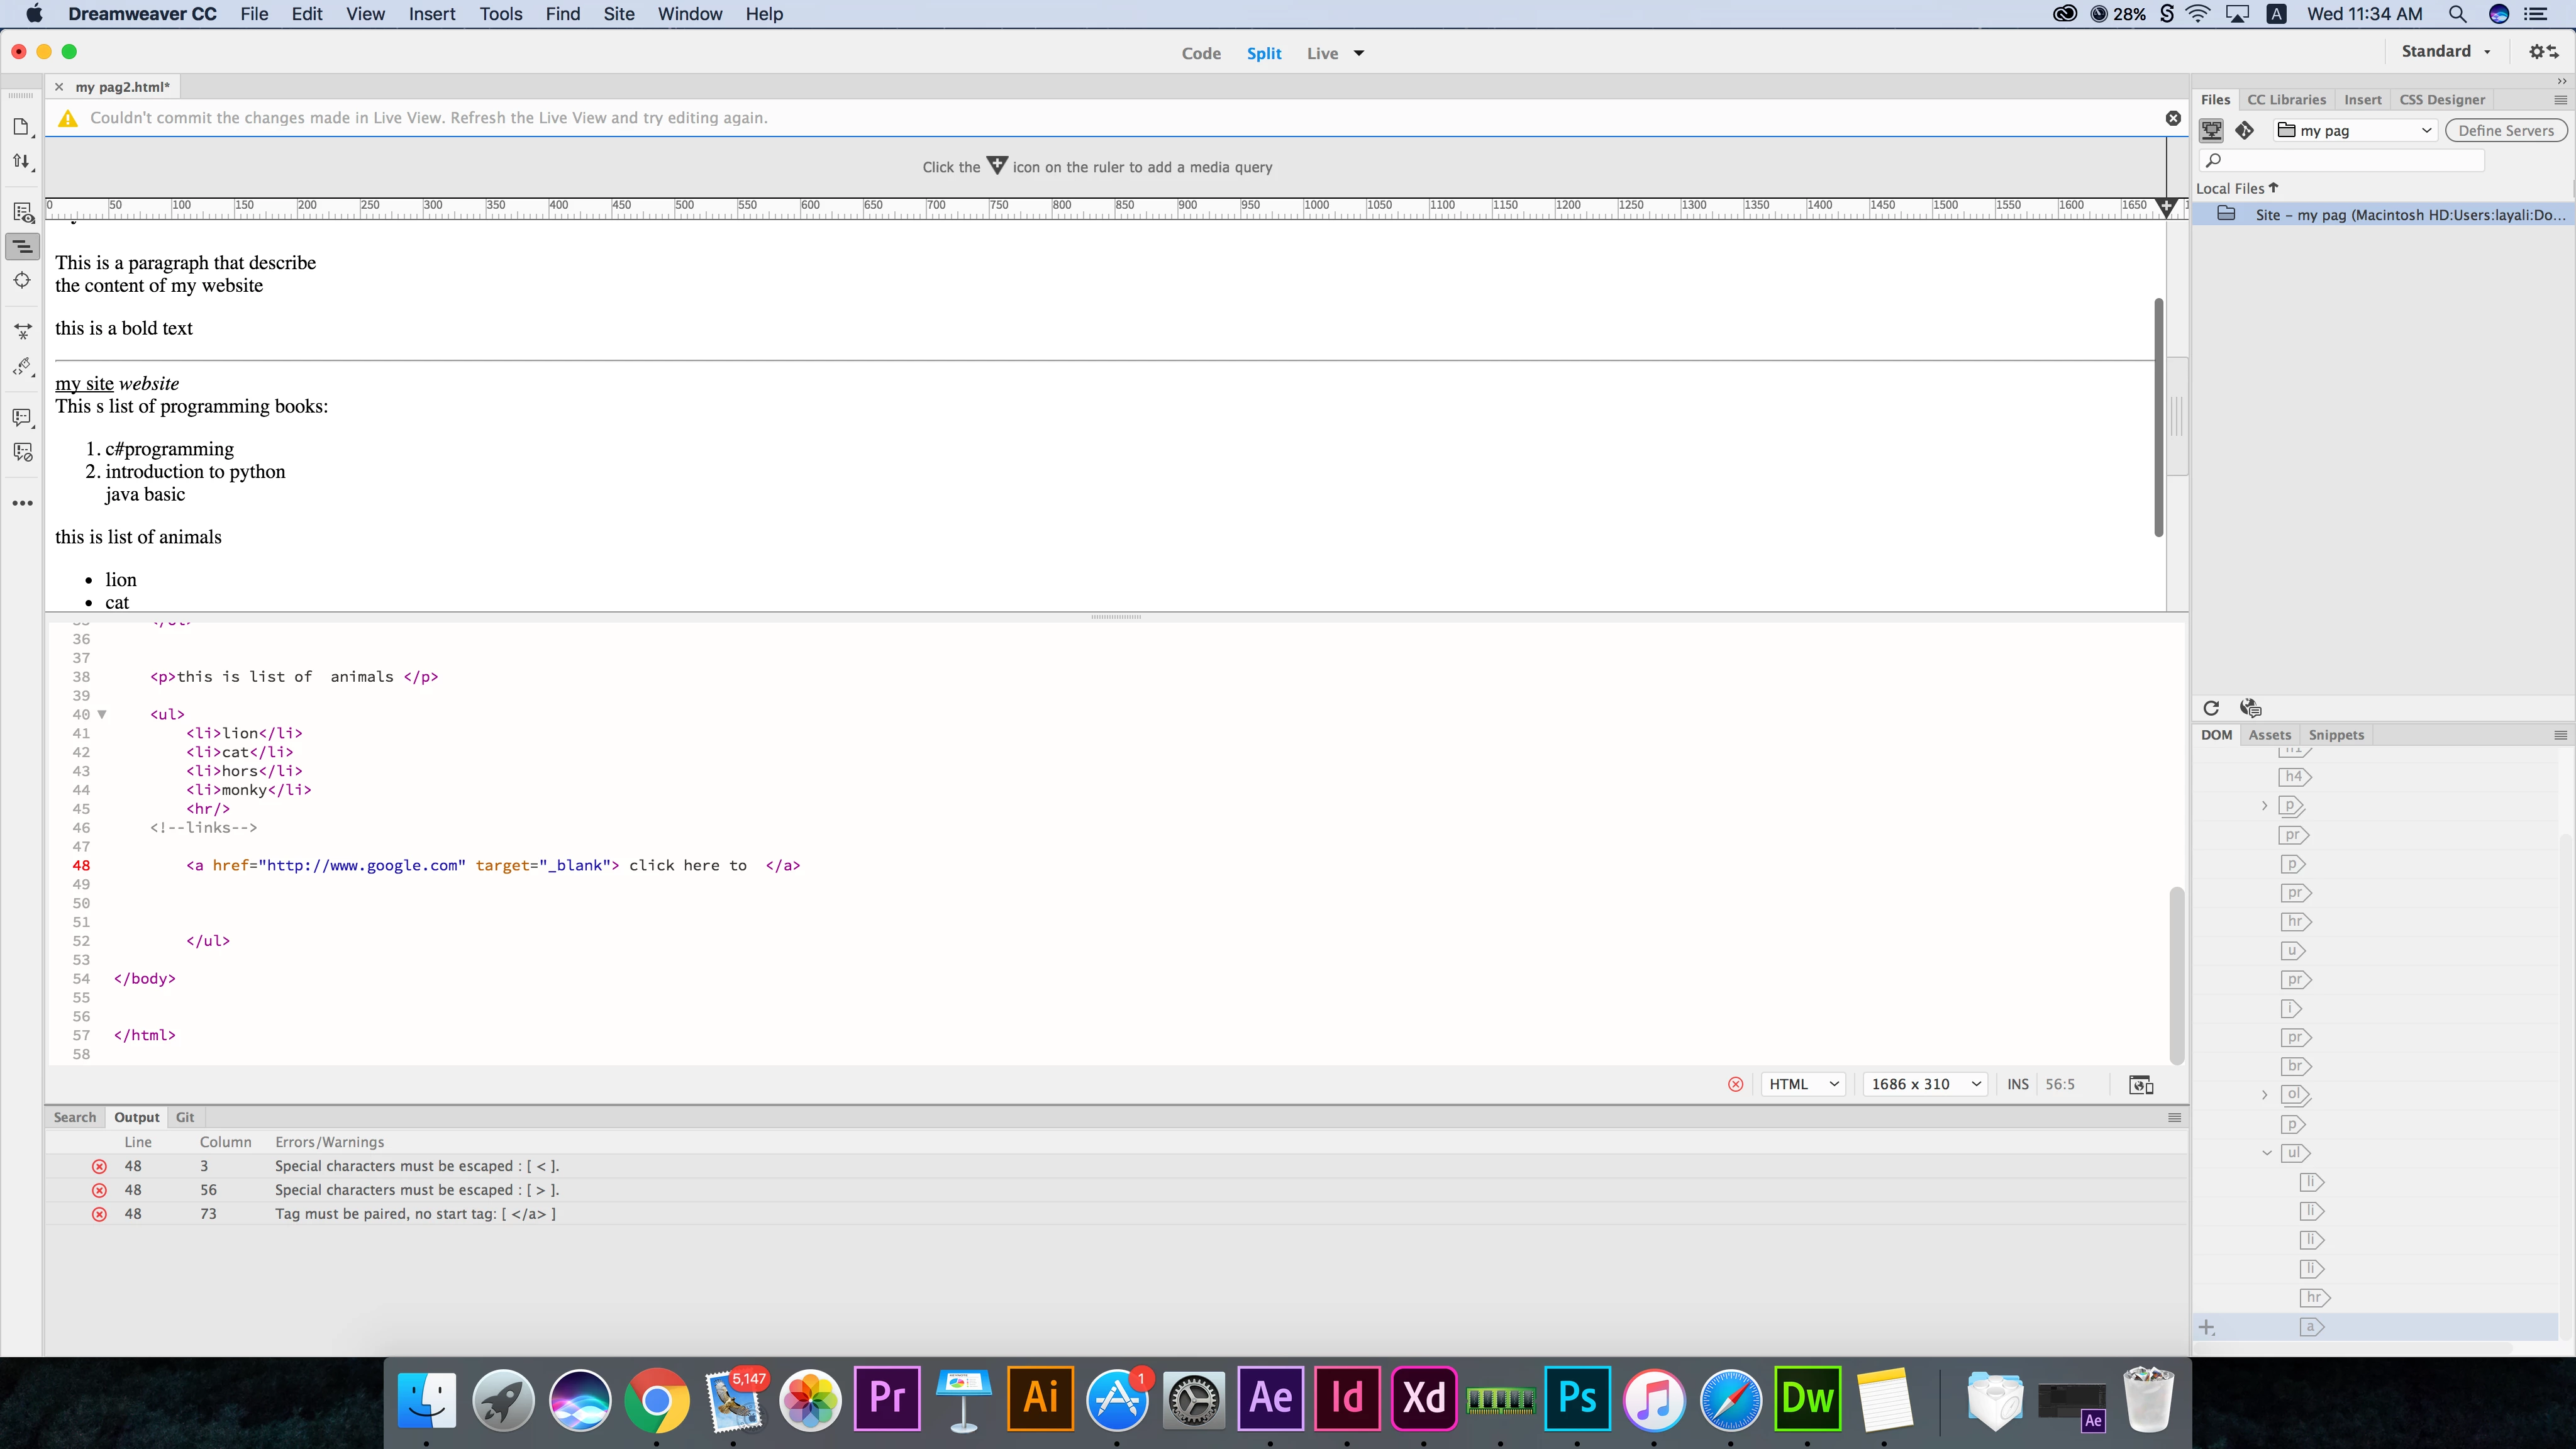Click the Apply Comment speech-bubble icon

pos(22,417)
